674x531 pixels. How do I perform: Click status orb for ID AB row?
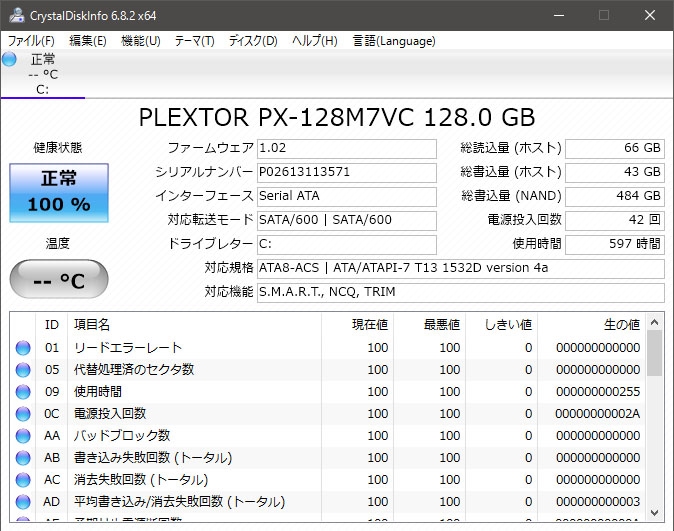point(23,457)
